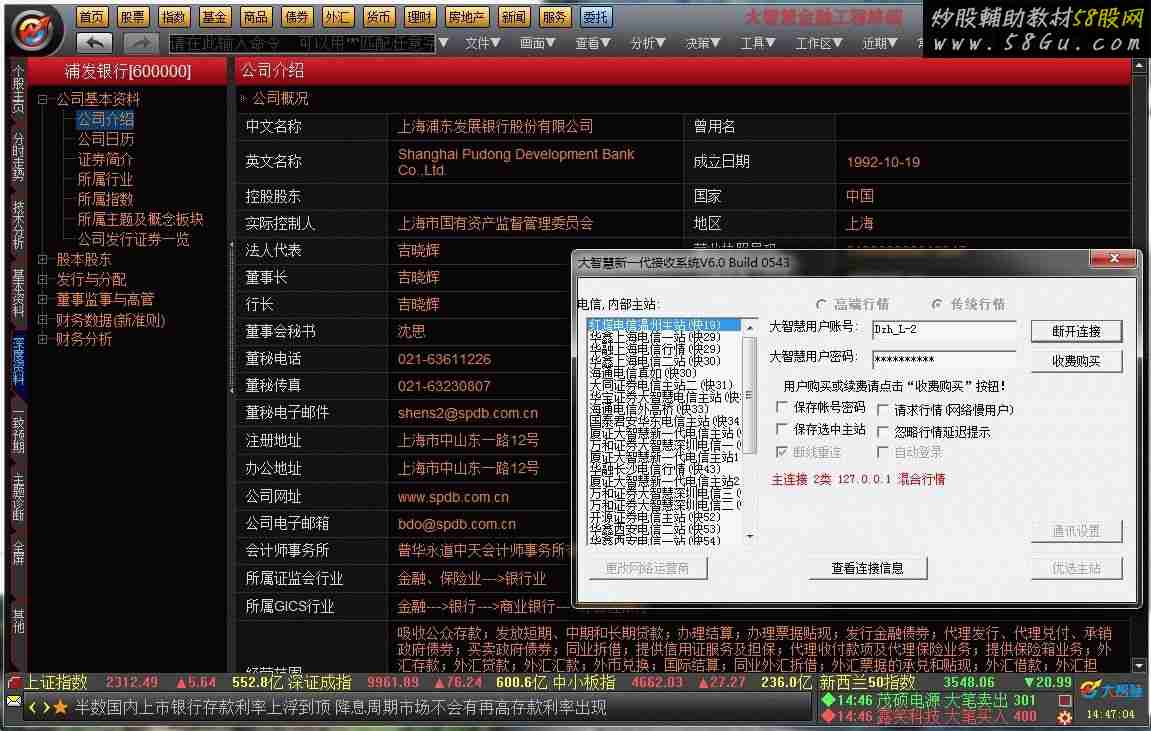Click the back arrow navigation button
This screenshot has width=1151, height=731.
pyautogui.click(x=95, y=43)
